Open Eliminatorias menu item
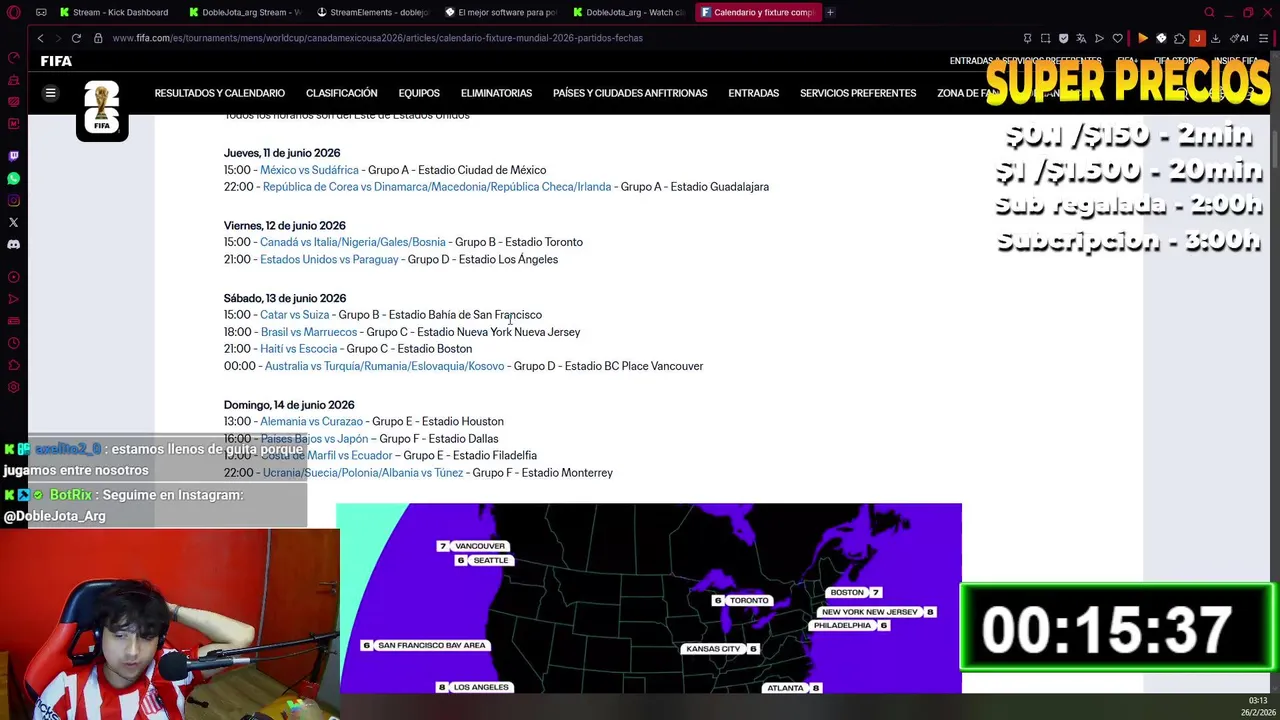Viewport: 1280px width, 720px height. (x=496, y=93)
